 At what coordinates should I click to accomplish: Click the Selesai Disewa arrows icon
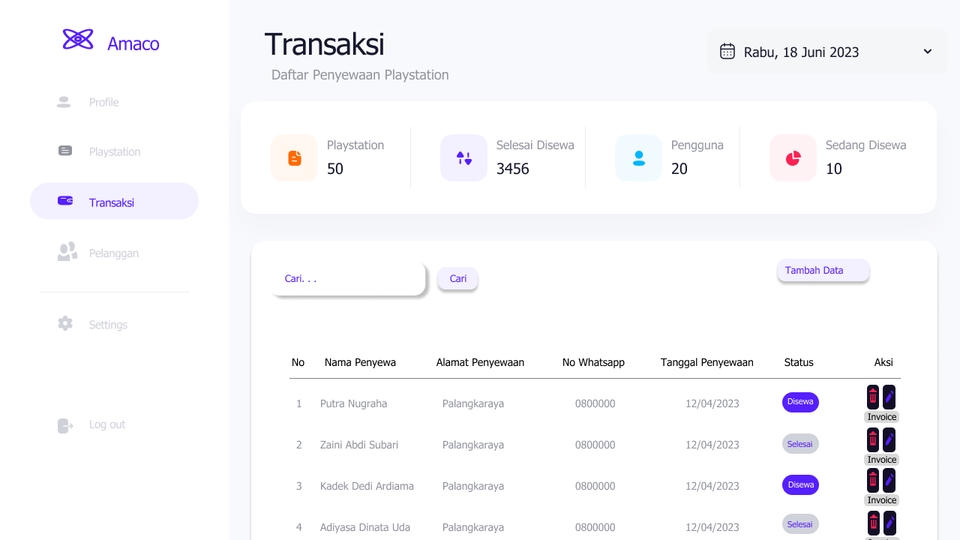click(464, 158)
